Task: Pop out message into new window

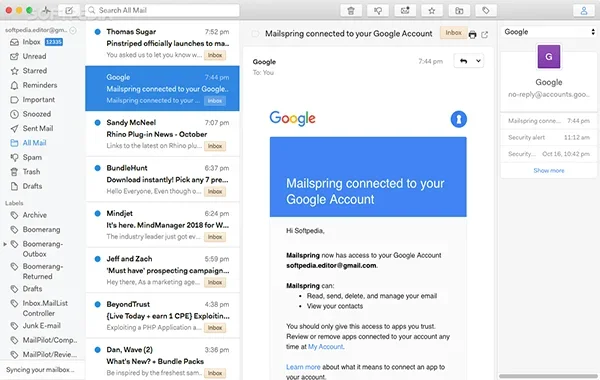Action: 485,35
